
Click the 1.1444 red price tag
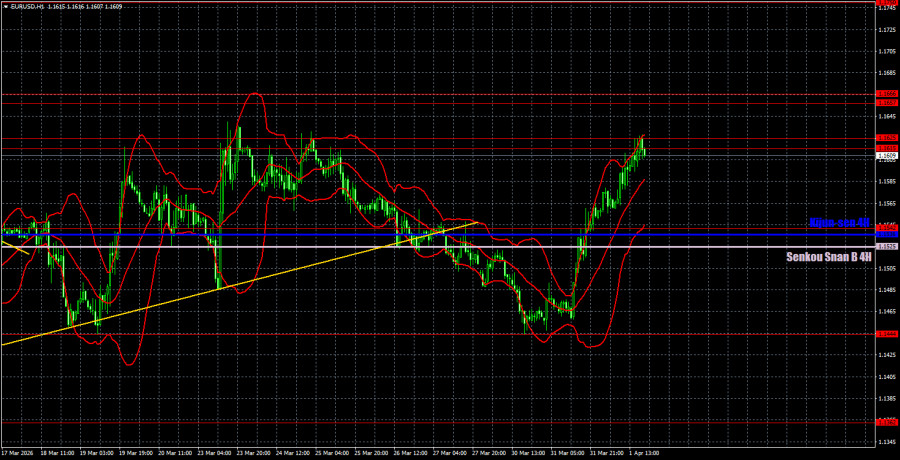887,334
